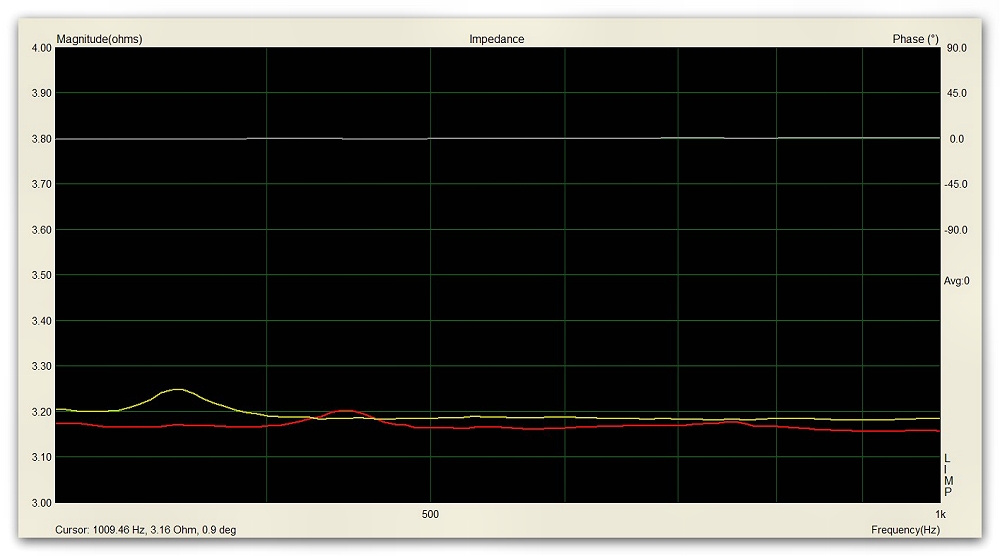Click the 3.80 magnitude tick label
Image resolution: width=1000 pixels, height=556 pixels.
pyautogui.click(x=40, y=139)
